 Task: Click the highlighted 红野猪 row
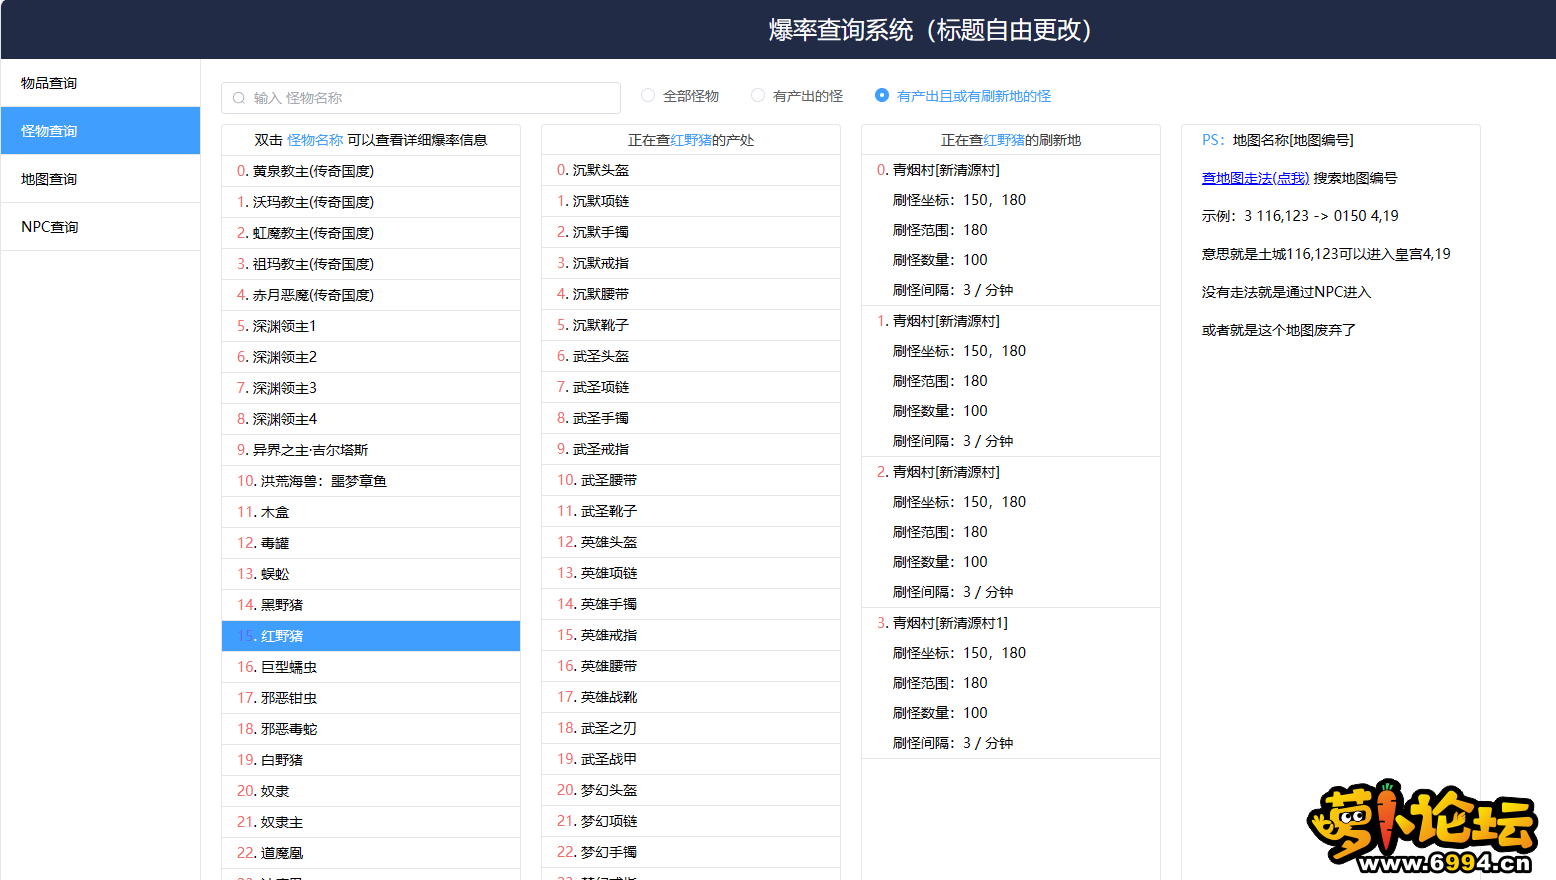[371, 636]
